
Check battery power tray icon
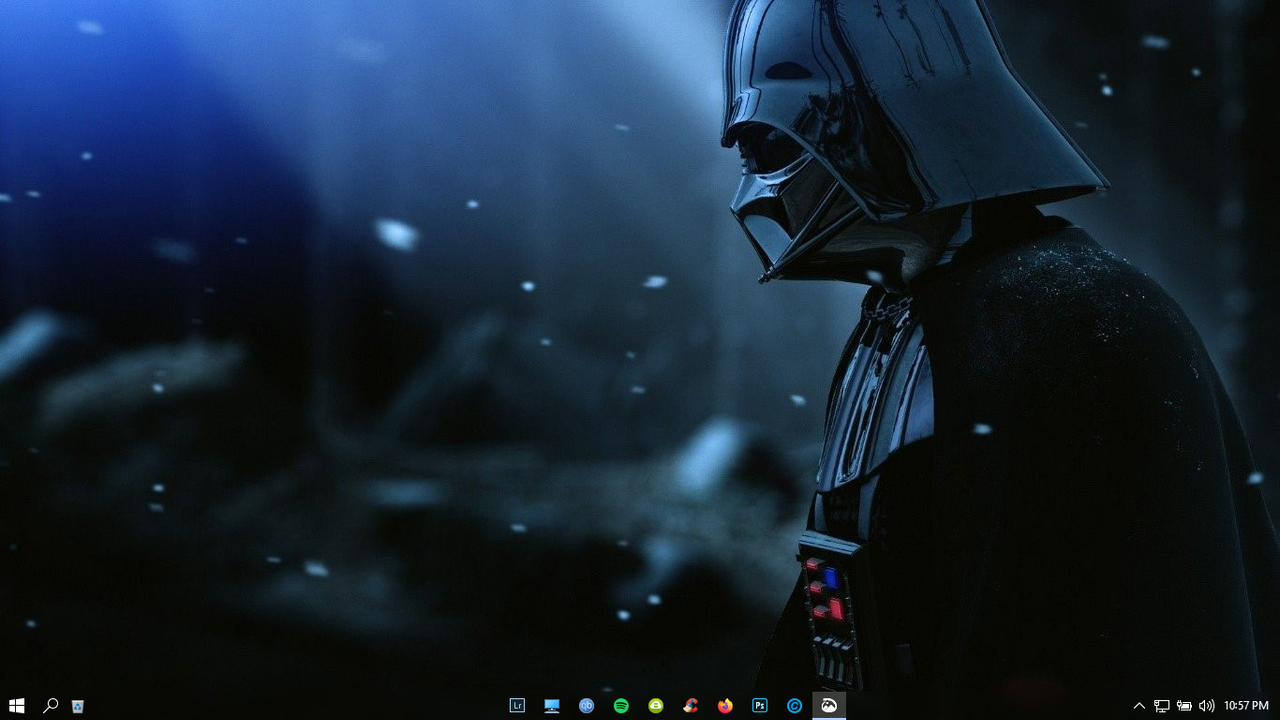click(1184, 706)
